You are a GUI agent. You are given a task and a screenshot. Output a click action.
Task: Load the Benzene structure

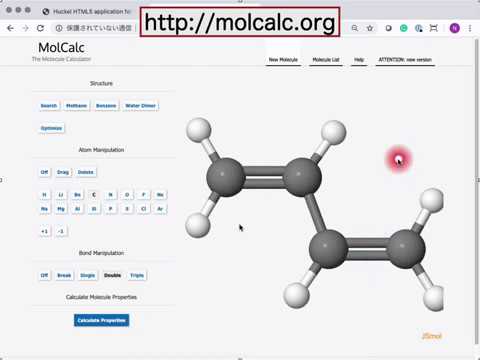(x=106, y=106)
